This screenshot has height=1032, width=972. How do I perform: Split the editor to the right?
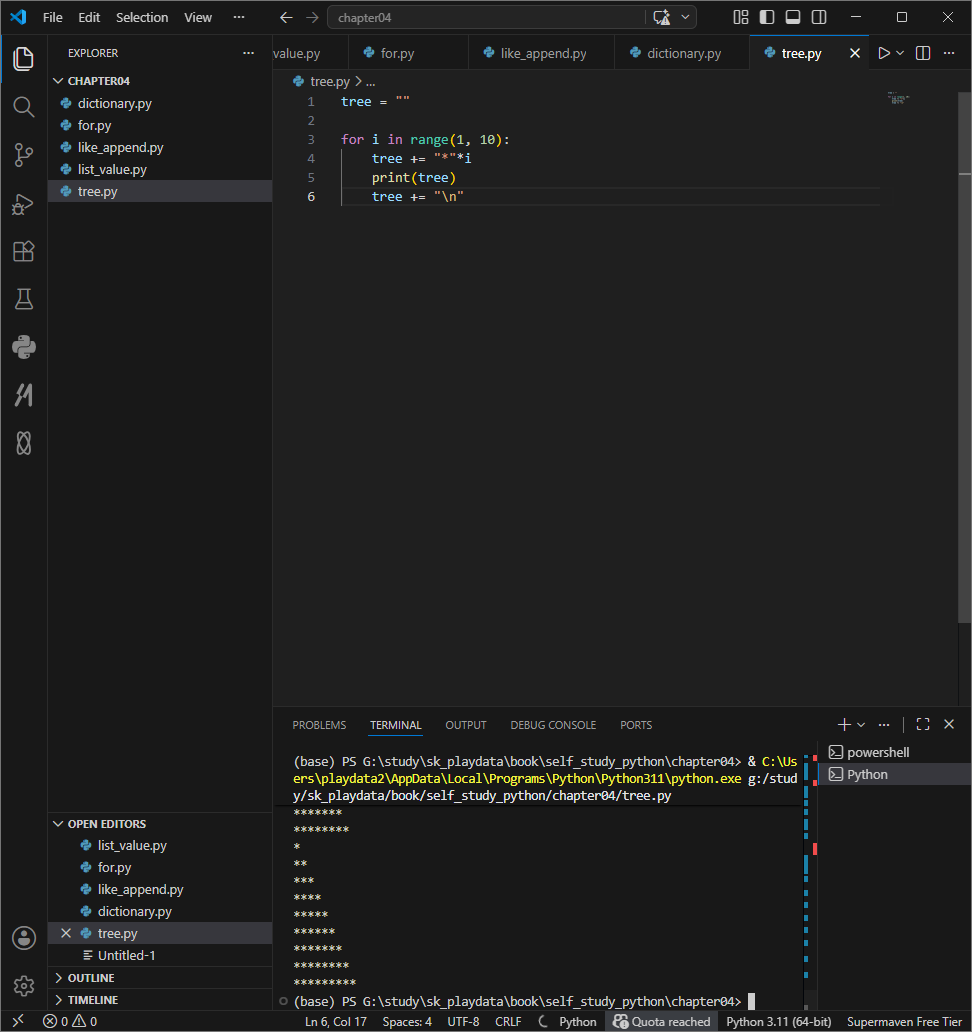(923, 53)
